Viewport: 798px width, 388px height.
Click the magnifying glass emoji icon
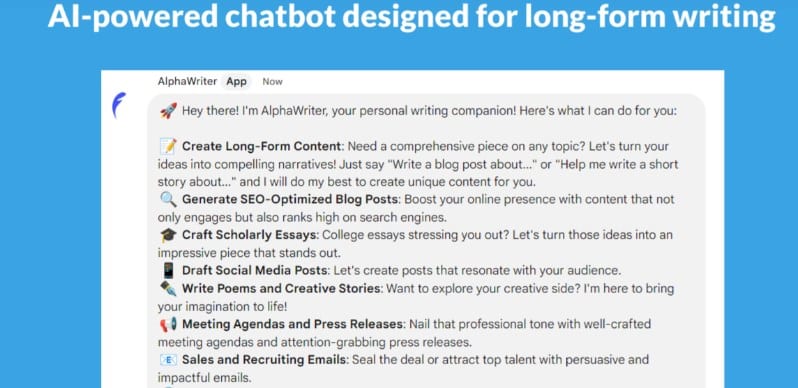click(168, 199)
